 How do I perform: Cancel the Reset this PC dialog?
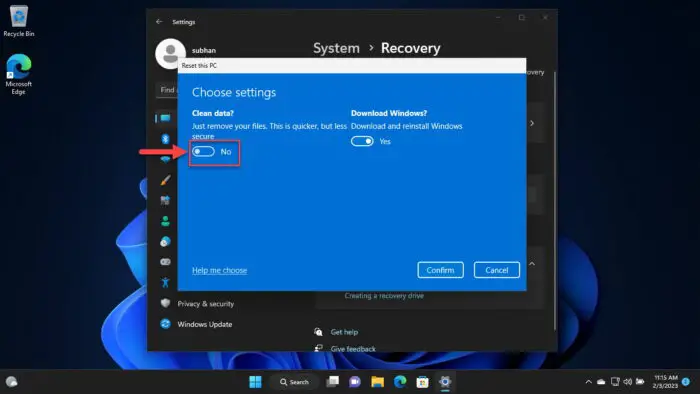[x=496, y=270]
